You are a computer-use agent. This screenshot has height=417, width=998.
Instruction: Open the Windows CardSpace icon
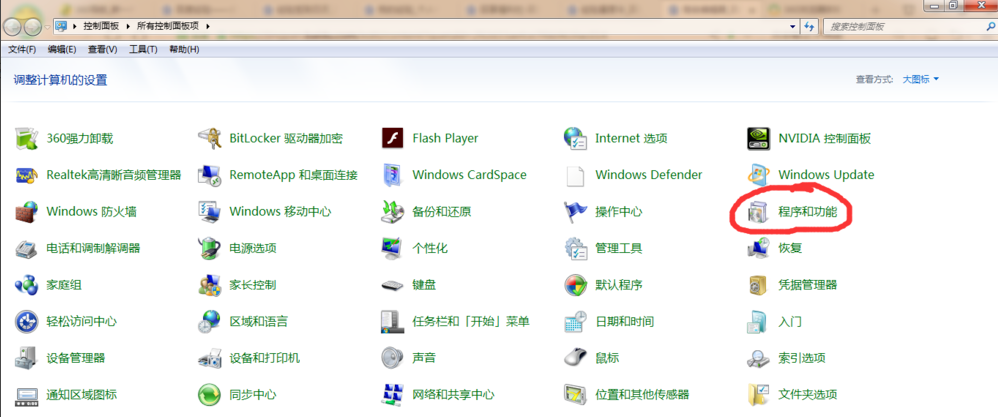pyautogui.click(x=393, y=174)
